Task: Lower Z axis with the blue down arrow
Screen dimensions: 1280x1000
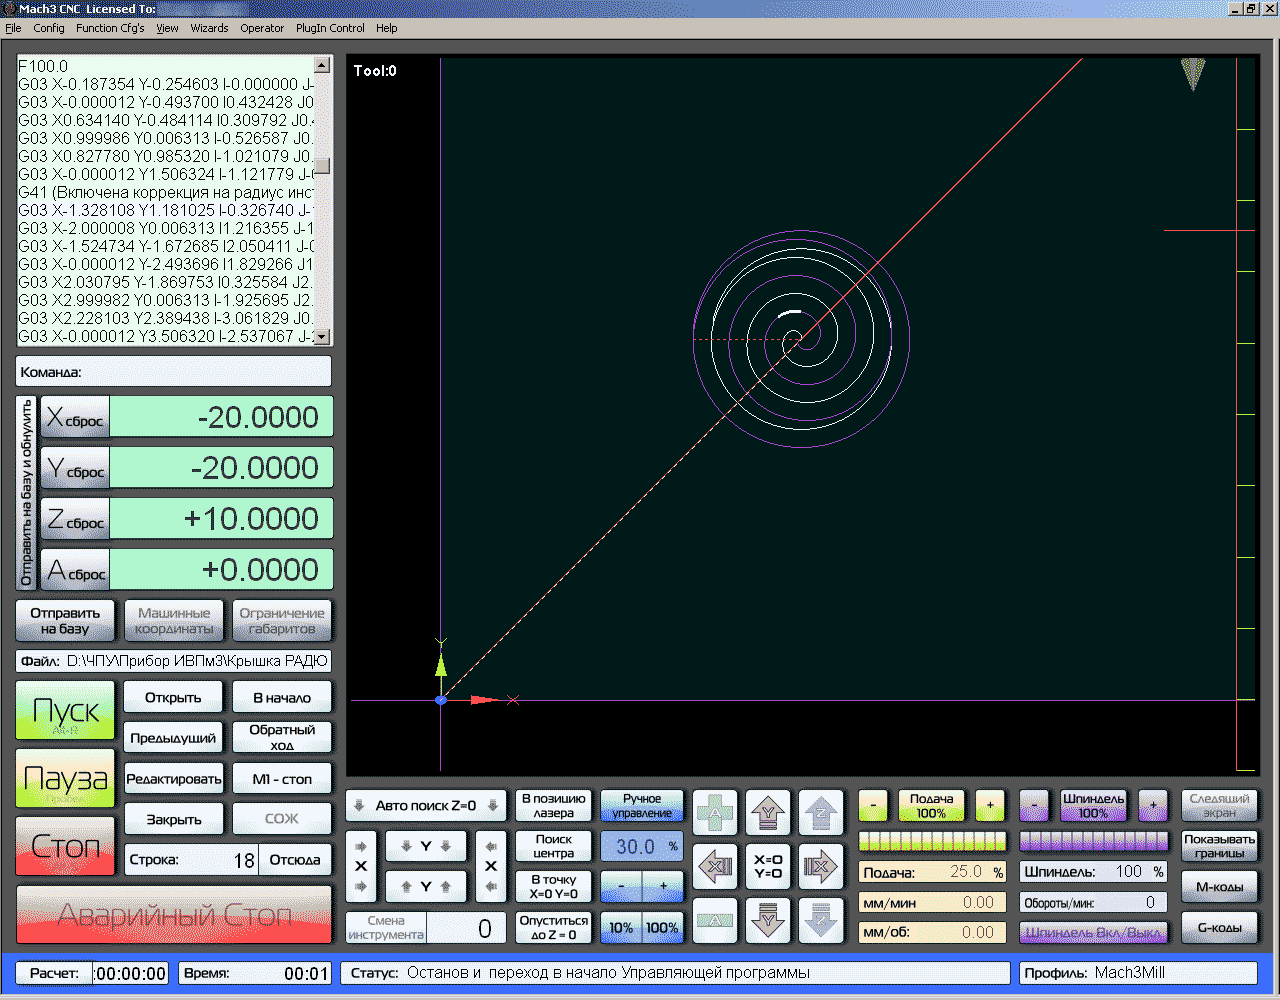Action: 820,920
